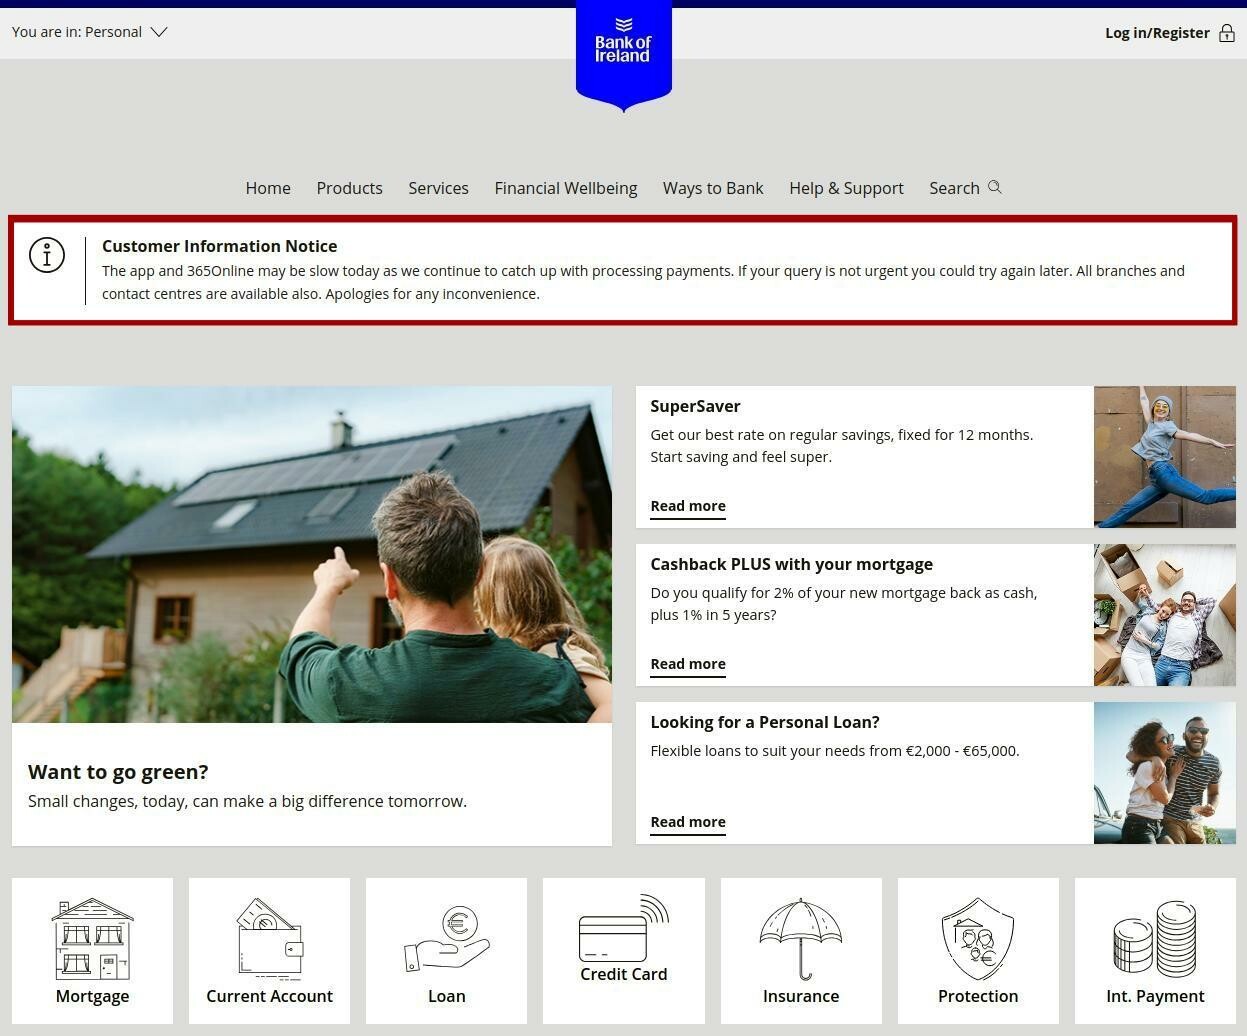Click Read more under Personal Loan

click(x=688, y=822)
